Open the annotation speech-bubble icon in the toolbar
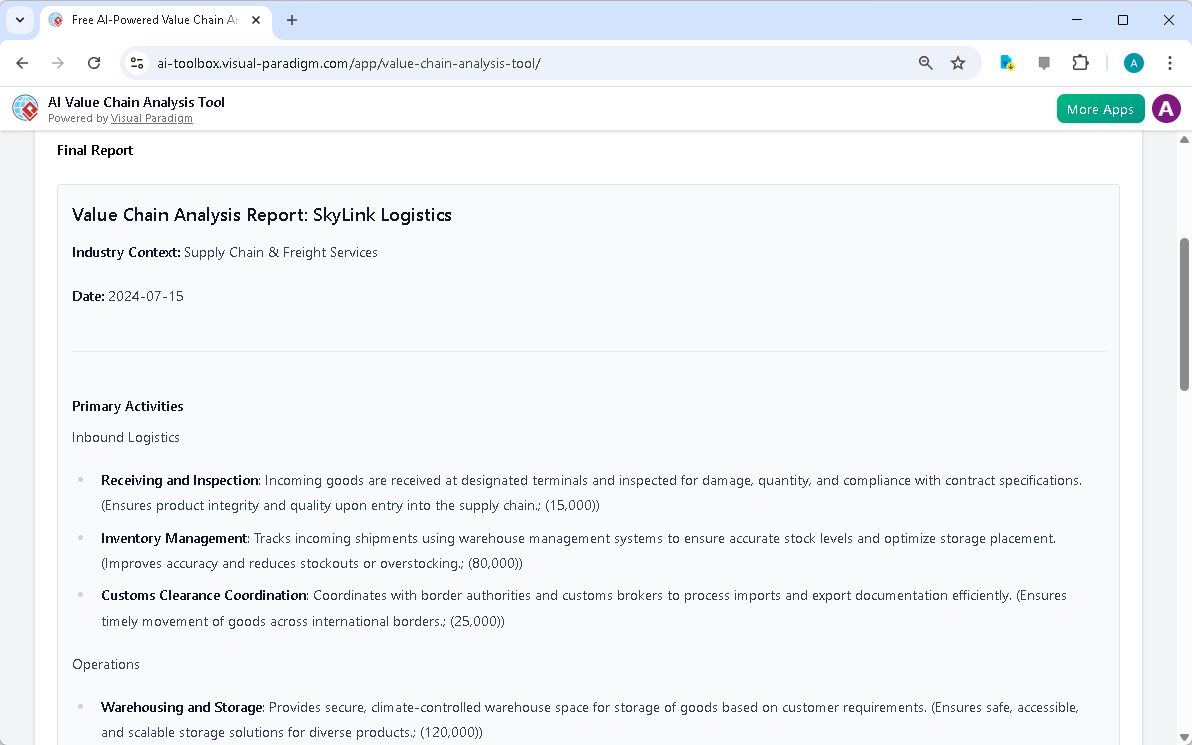Screen dimensions: 1192x745 pyautogui.click(x=1044, y=62)
